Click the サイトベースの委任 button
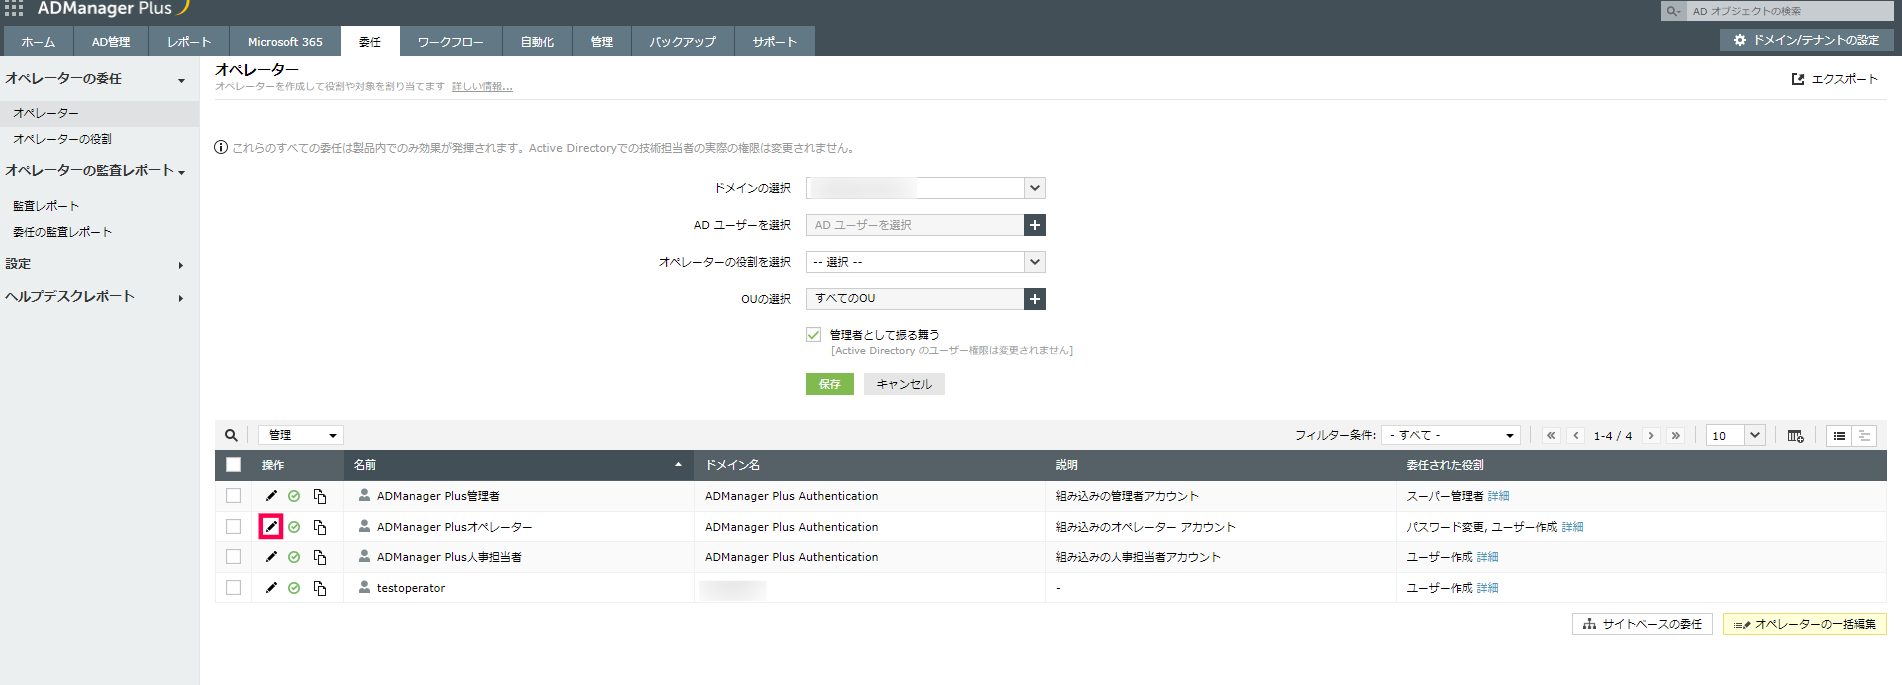The height and width of the screenshot is (685, 1902). tap(1643, 624)
